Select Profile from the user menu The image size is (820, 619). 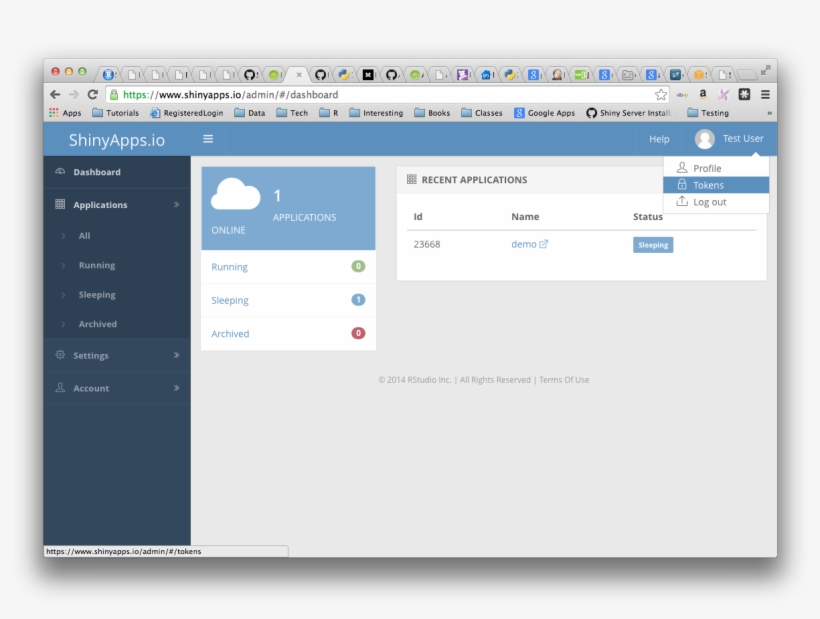tap(706, 167)
